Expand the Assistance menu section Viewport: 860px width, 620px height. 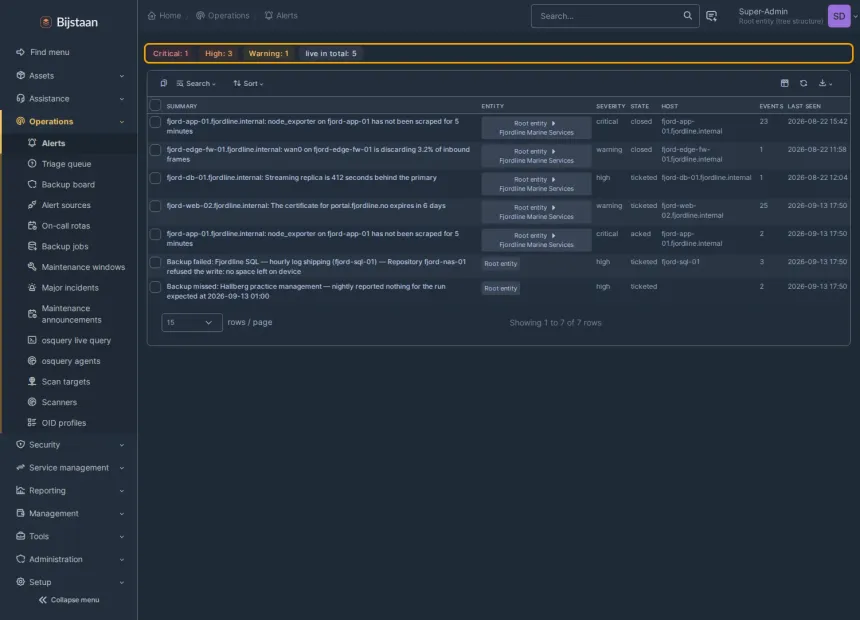pos(69,99)
